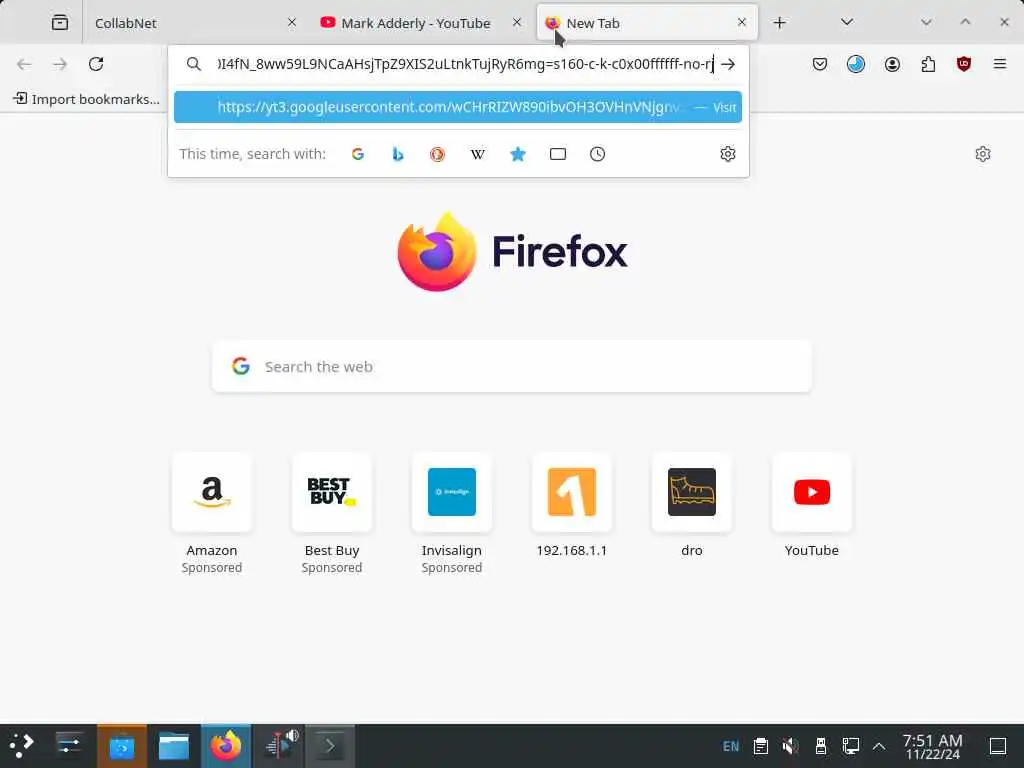Open search settings gear in URL dropdown
This screenshot has width=1024, height=768.
tap(728, 154)
